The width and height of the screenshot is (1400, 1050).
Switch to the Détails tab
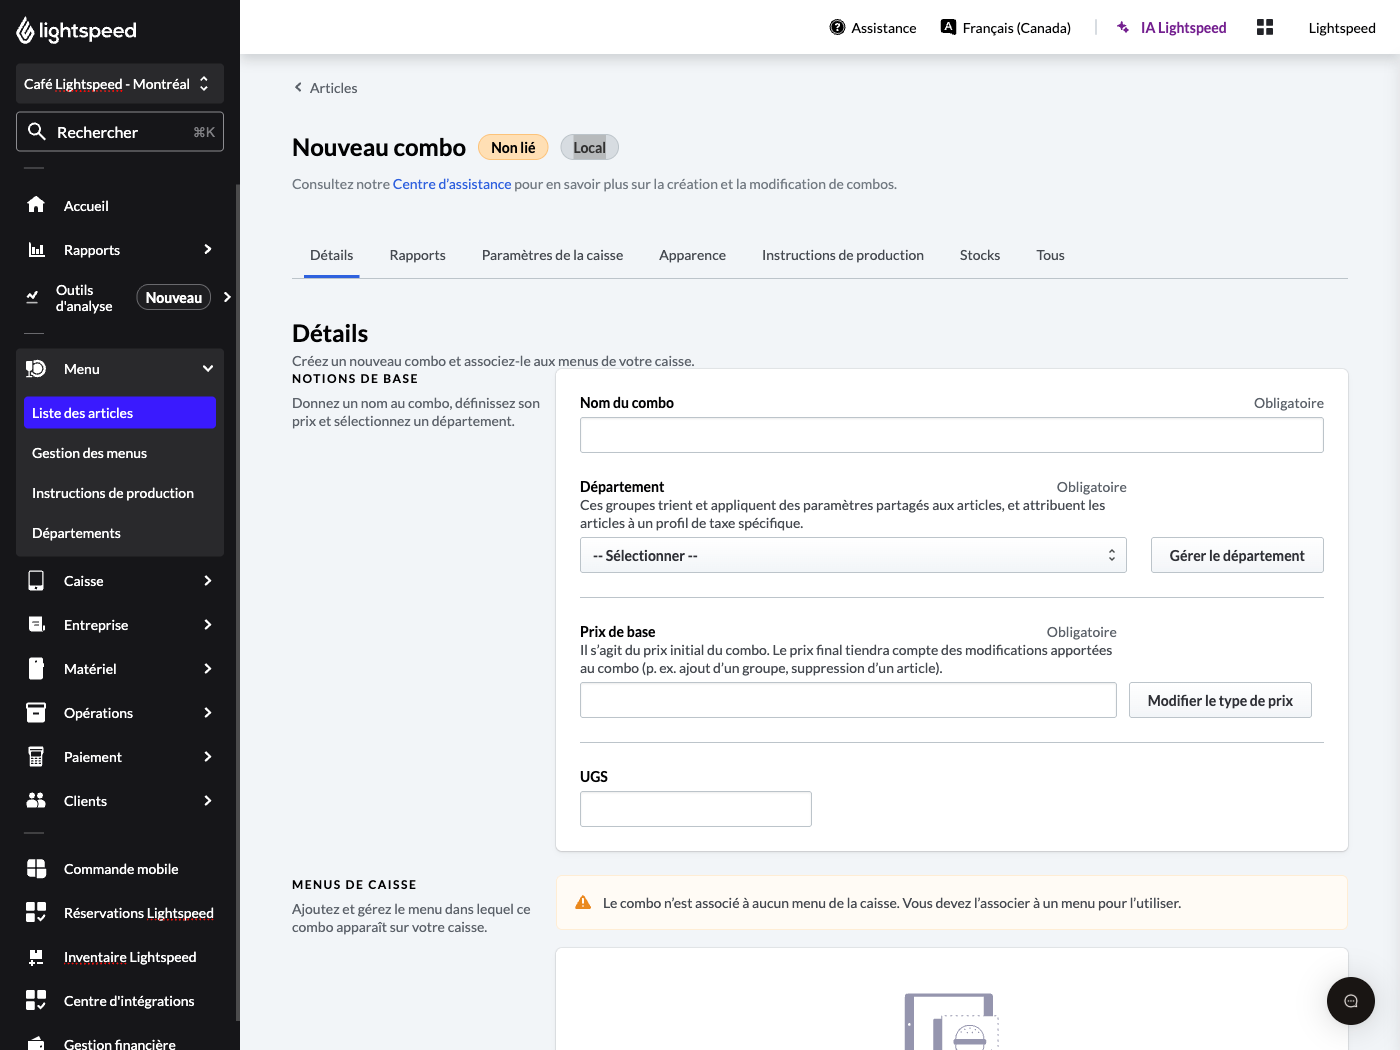coord(332,255)
